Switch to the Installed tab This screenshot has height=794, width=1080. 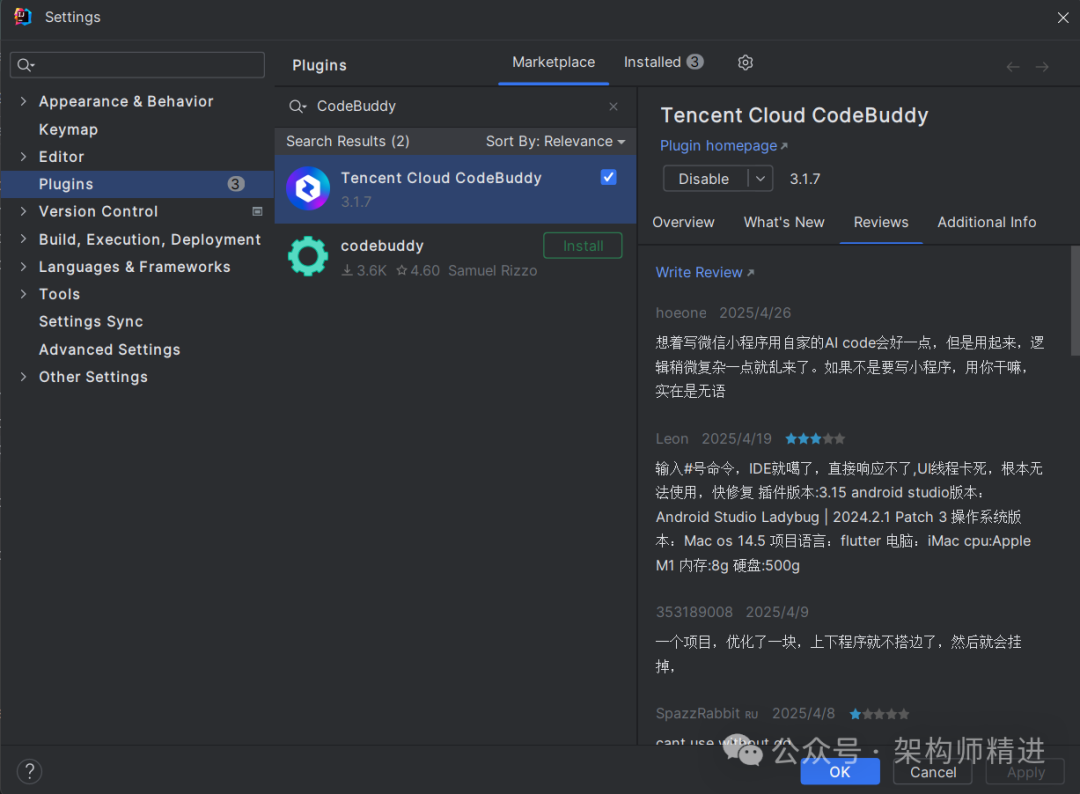[x=663, y=62]
